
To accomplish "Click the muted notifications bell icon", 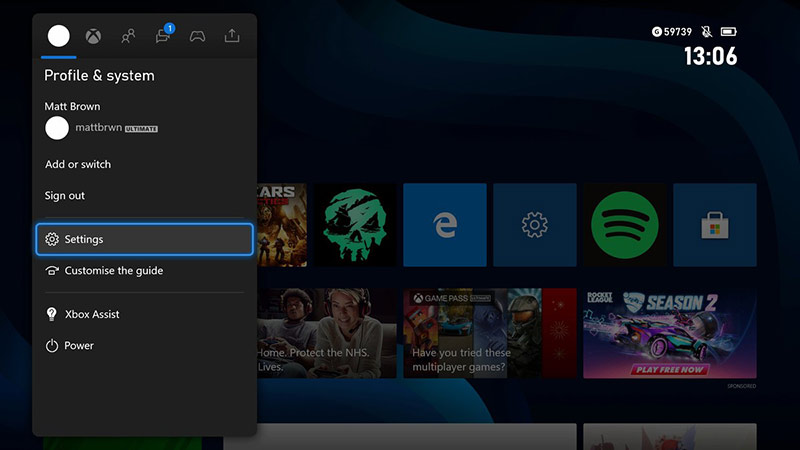I will point(707,32).
